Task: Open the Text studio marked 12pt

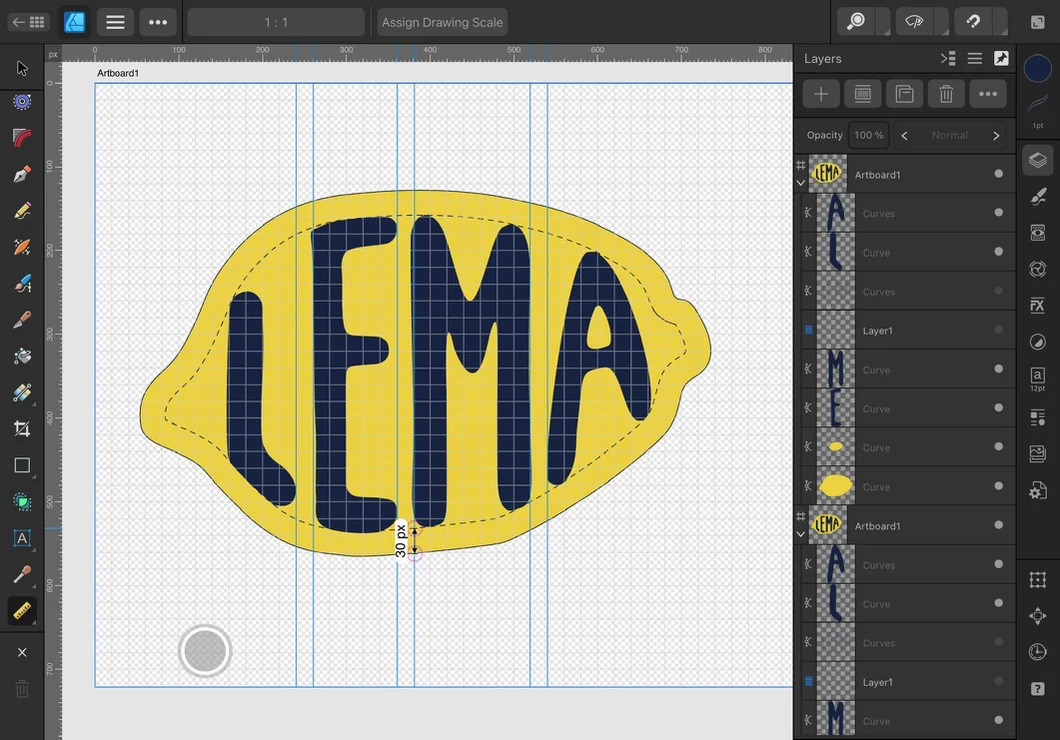Action: coord(1038,378)
